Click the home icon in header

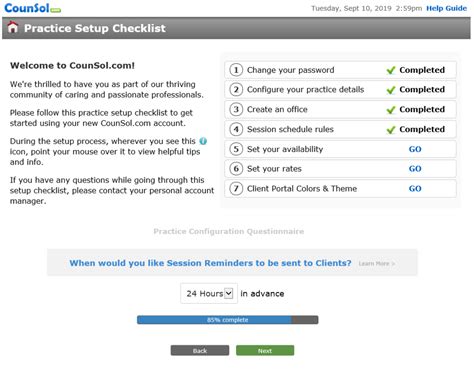13,27
